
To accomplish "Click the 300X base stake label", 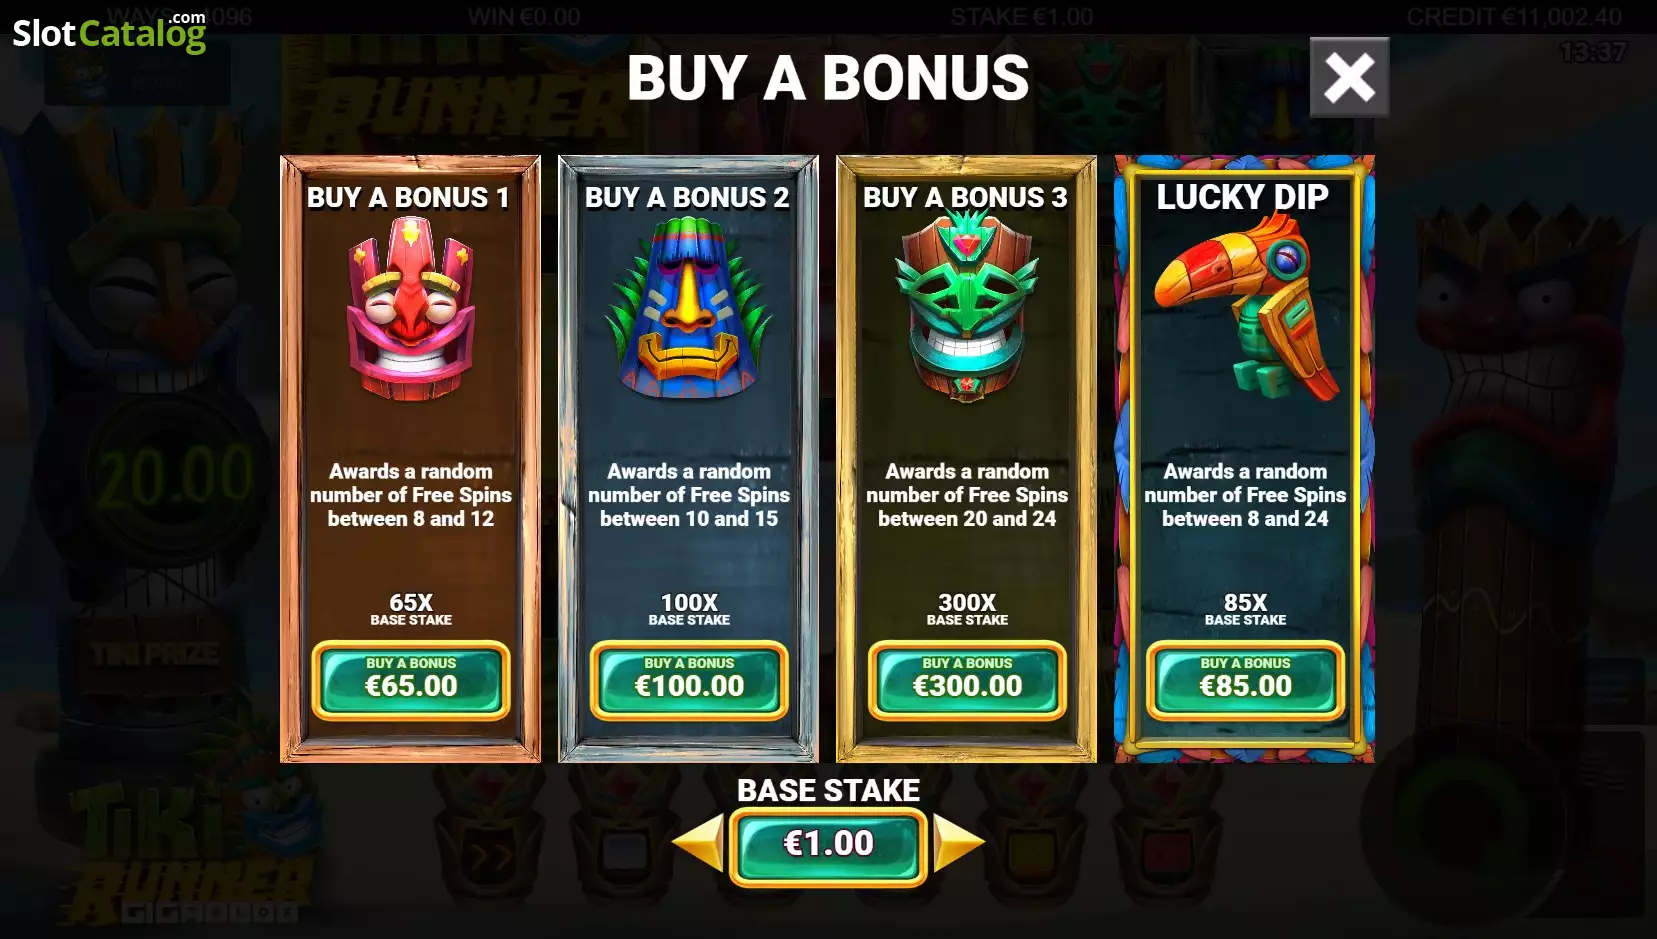I will point(967,609).
